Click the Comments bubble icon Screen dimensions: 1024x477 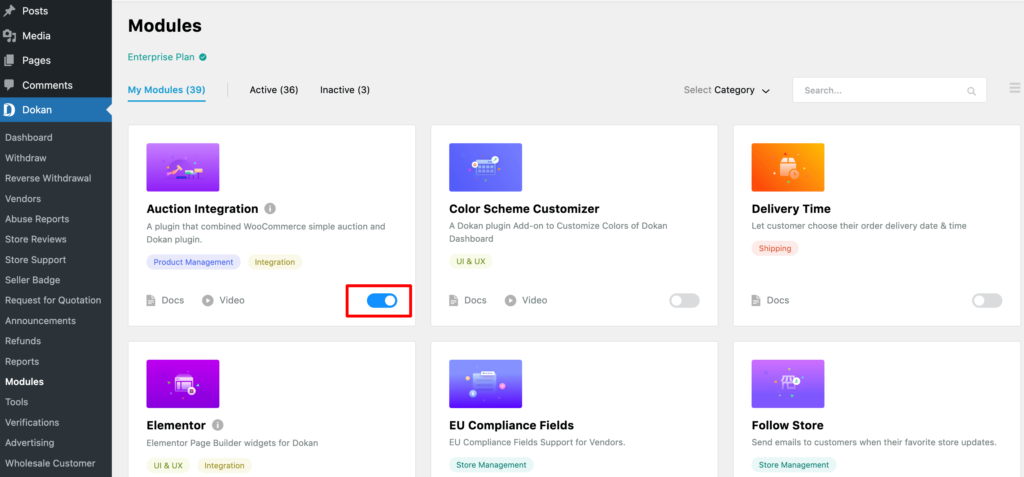point(9,85)
